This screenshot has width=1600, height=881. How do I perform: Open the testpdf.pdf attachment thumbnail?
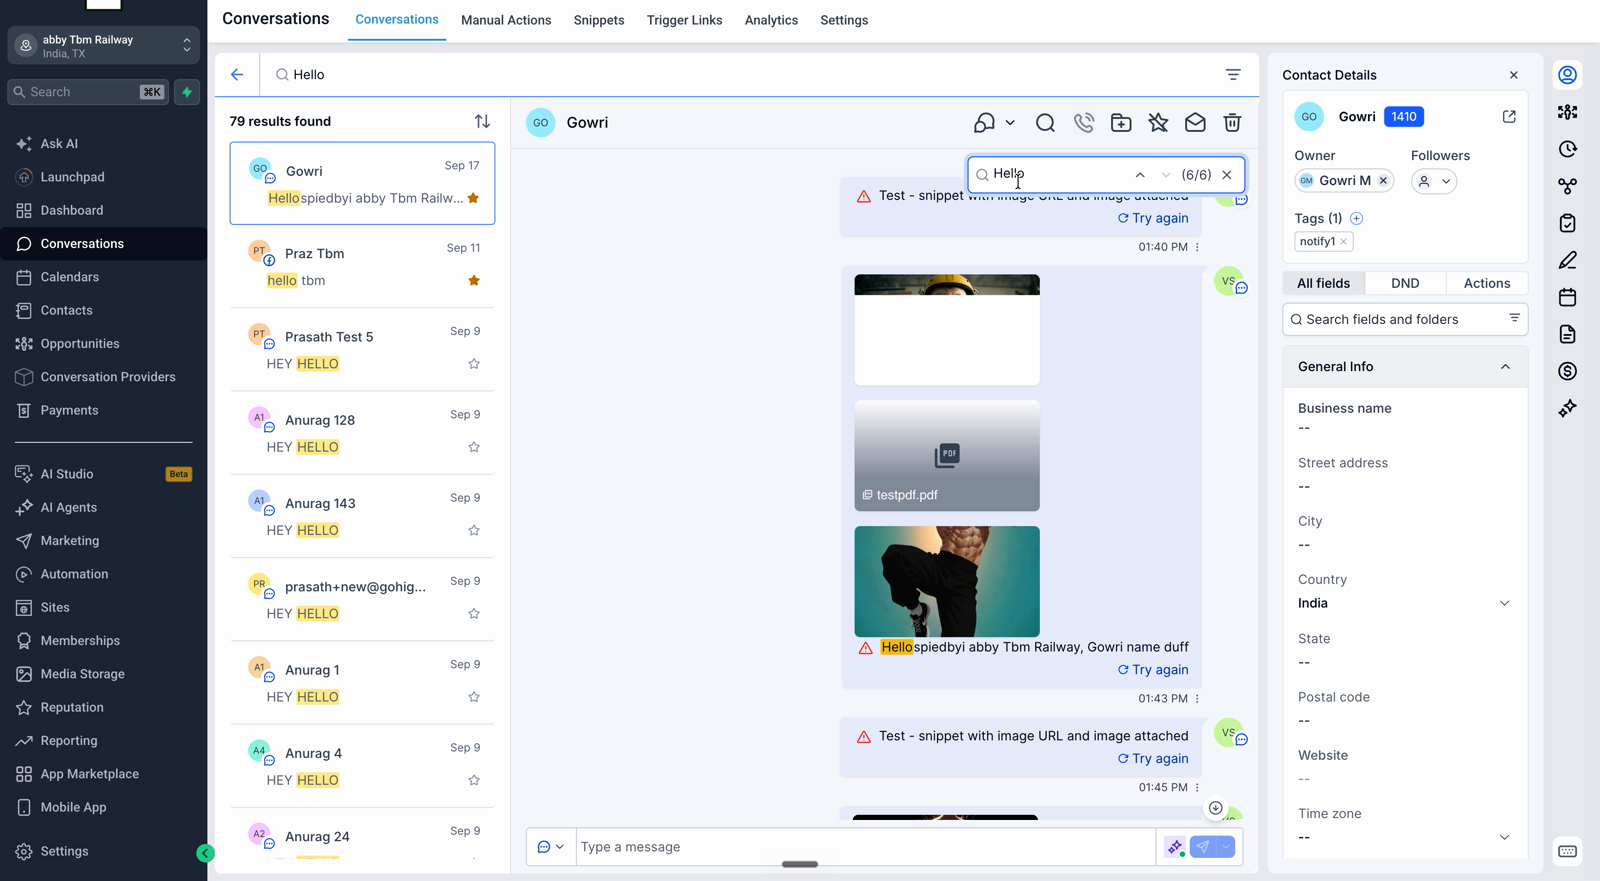click(x=947, y=456)
